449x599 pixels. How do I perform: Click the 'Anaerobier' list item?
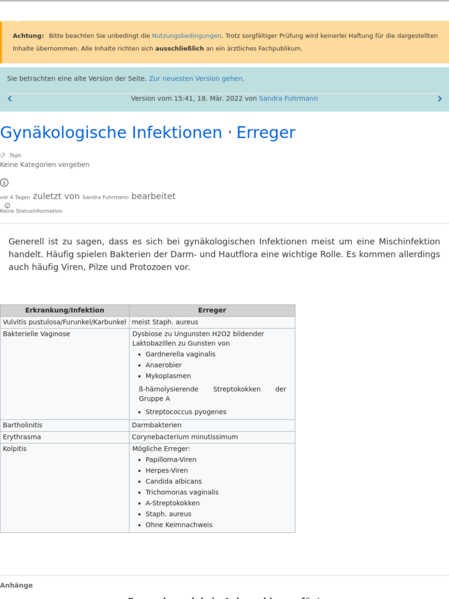(x=164, y=365)
